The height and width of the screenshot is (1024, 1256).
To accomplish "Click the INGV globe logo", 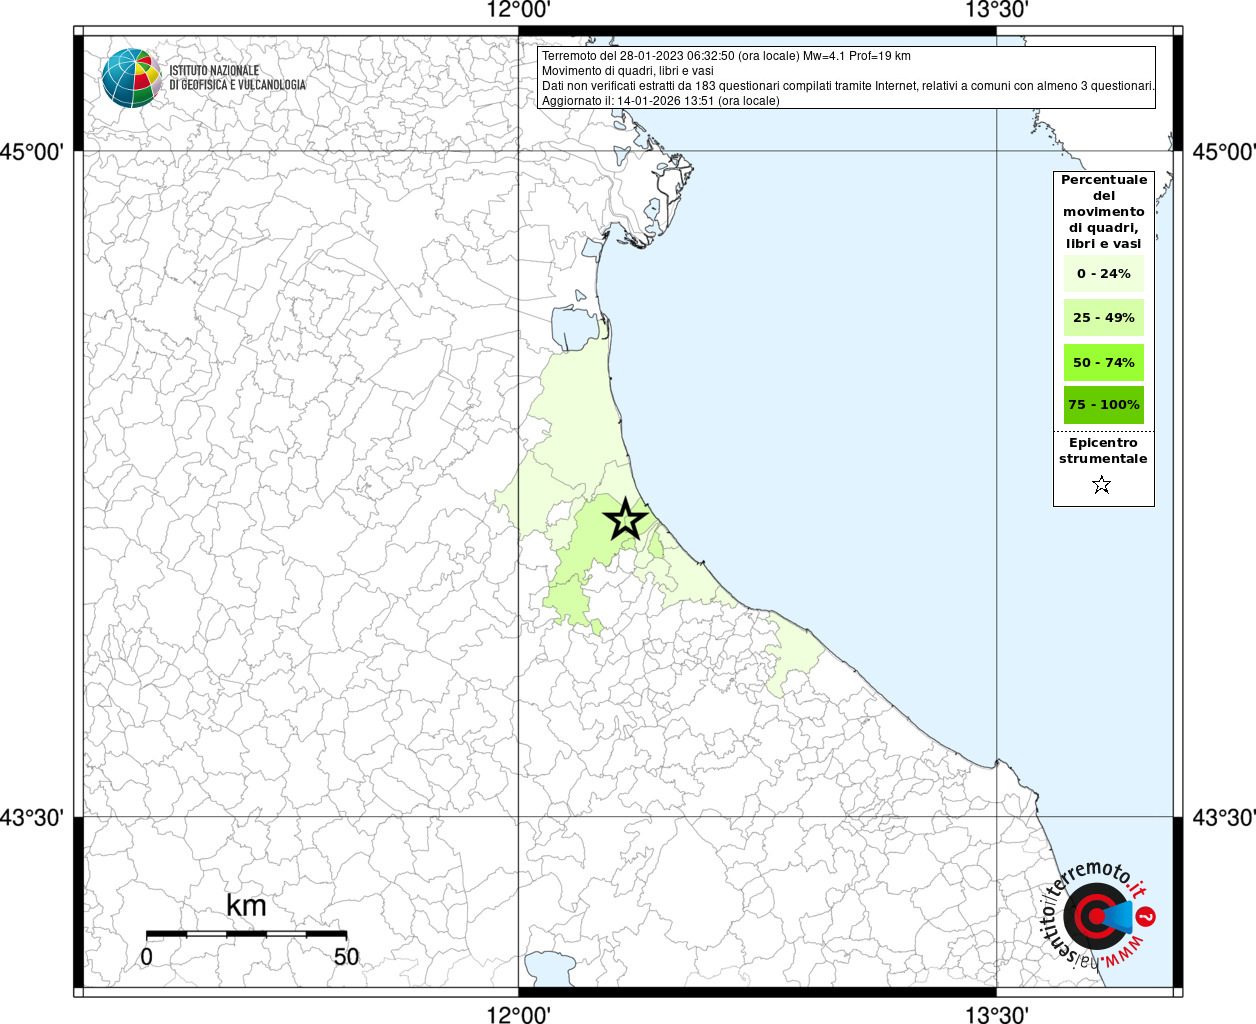I will (x=131, y=77).
